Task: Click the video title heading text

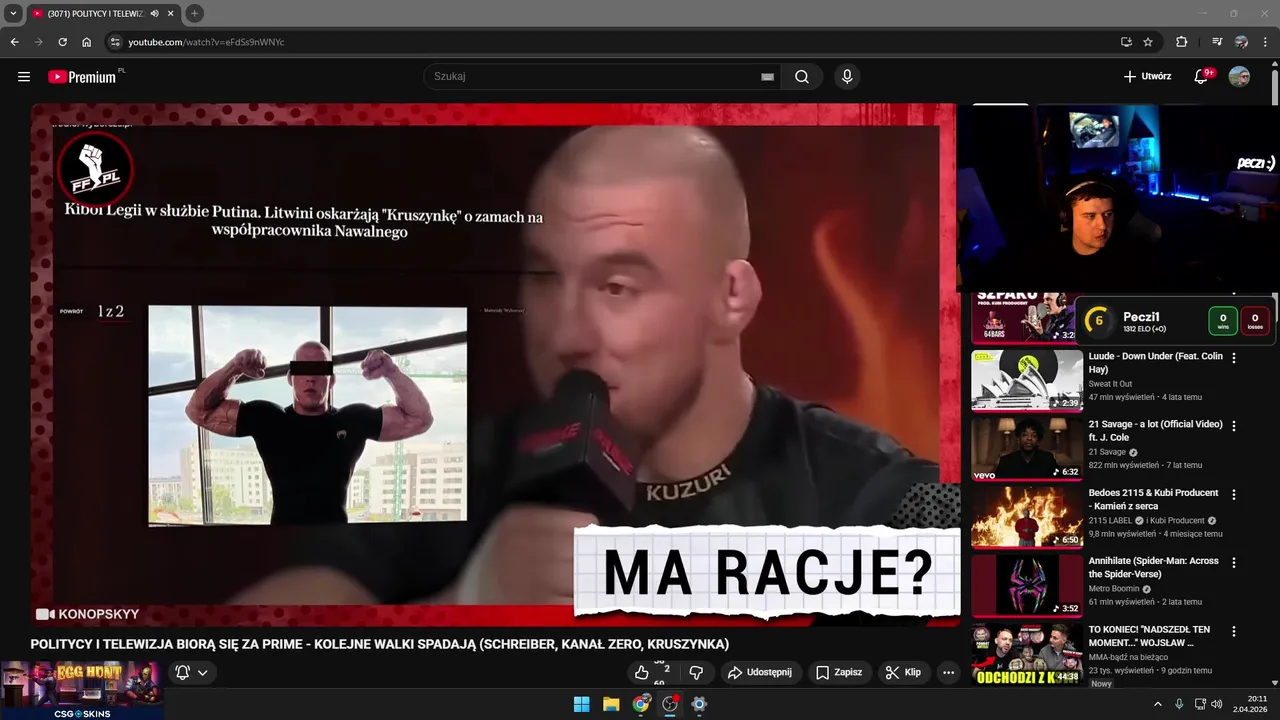Action: [379, 644]
